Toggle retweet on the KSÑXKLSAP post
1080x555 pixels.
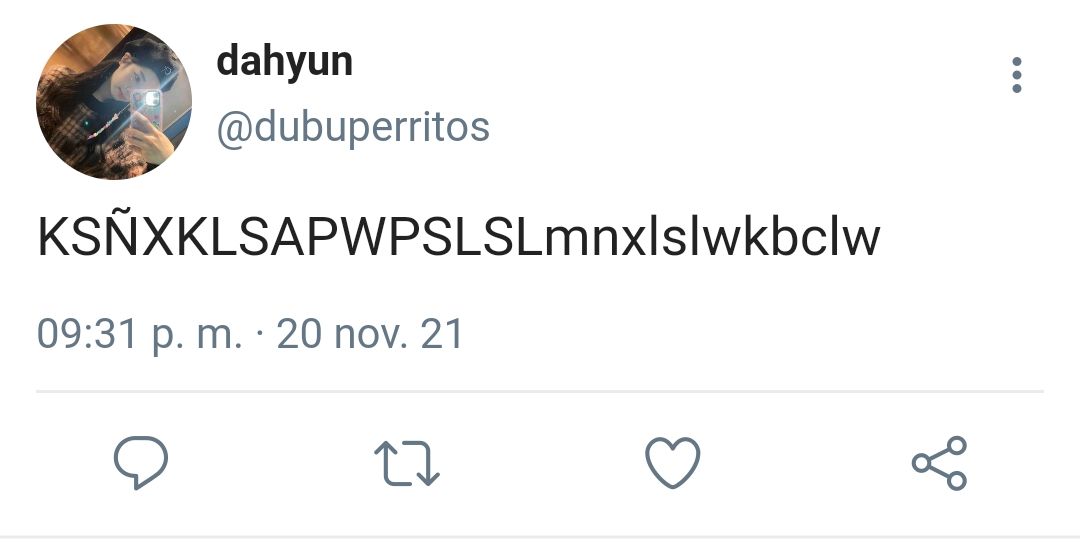(406, 463)
